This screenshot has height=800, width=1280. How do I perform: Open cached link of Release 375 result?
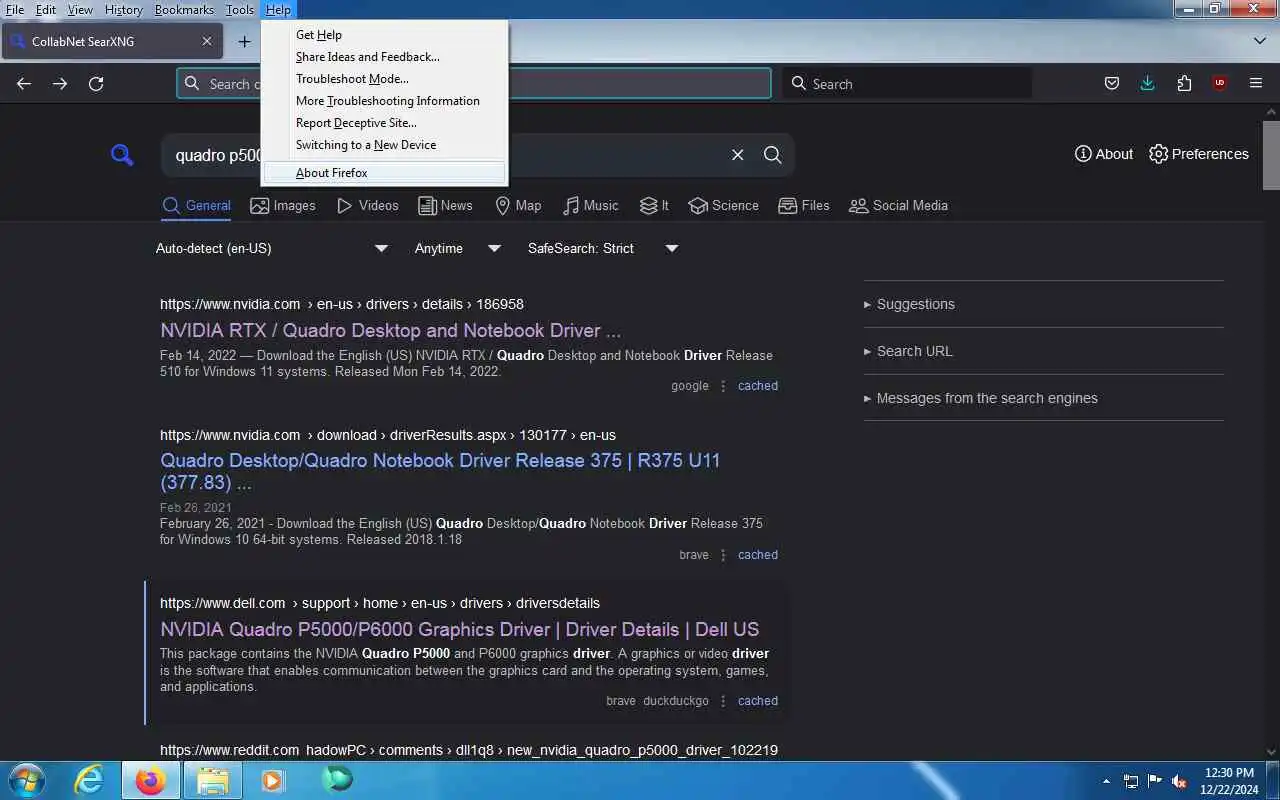click(758, 555)
